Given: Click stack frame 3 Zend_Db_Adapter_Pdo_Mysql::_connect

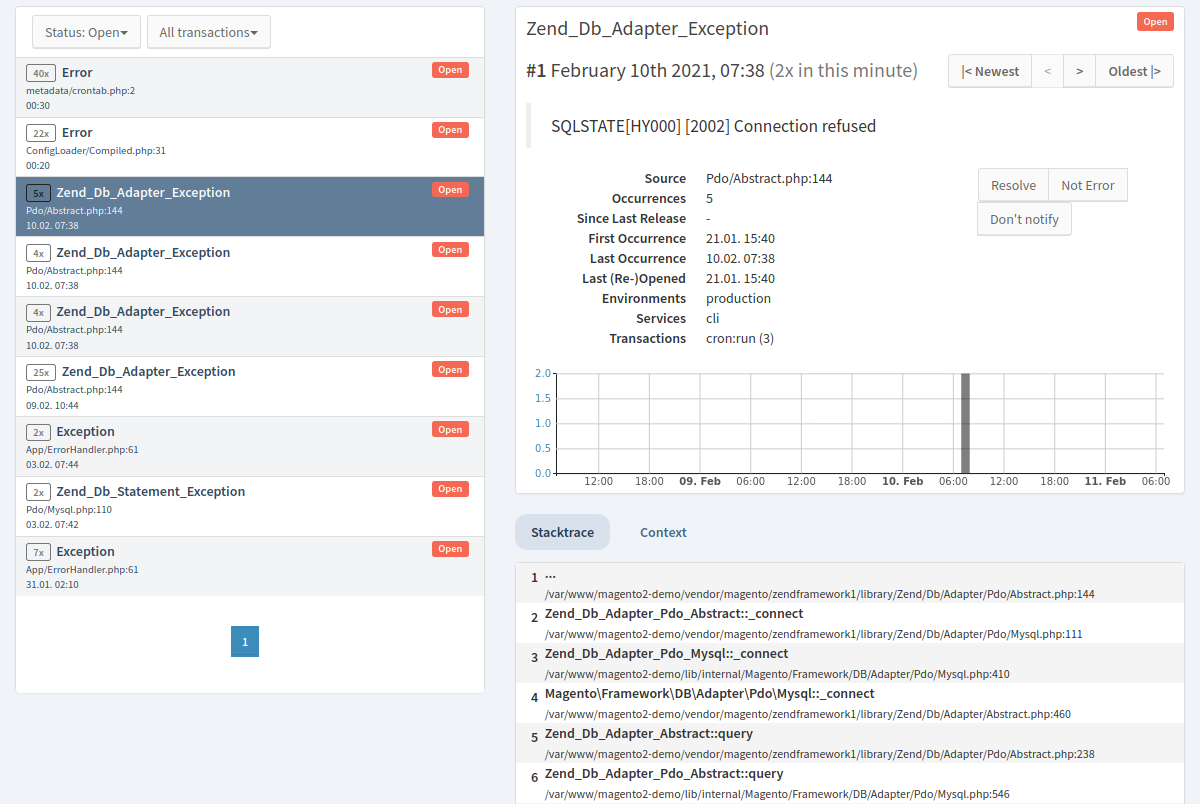Looking at the screenshot, I should 850,663.
